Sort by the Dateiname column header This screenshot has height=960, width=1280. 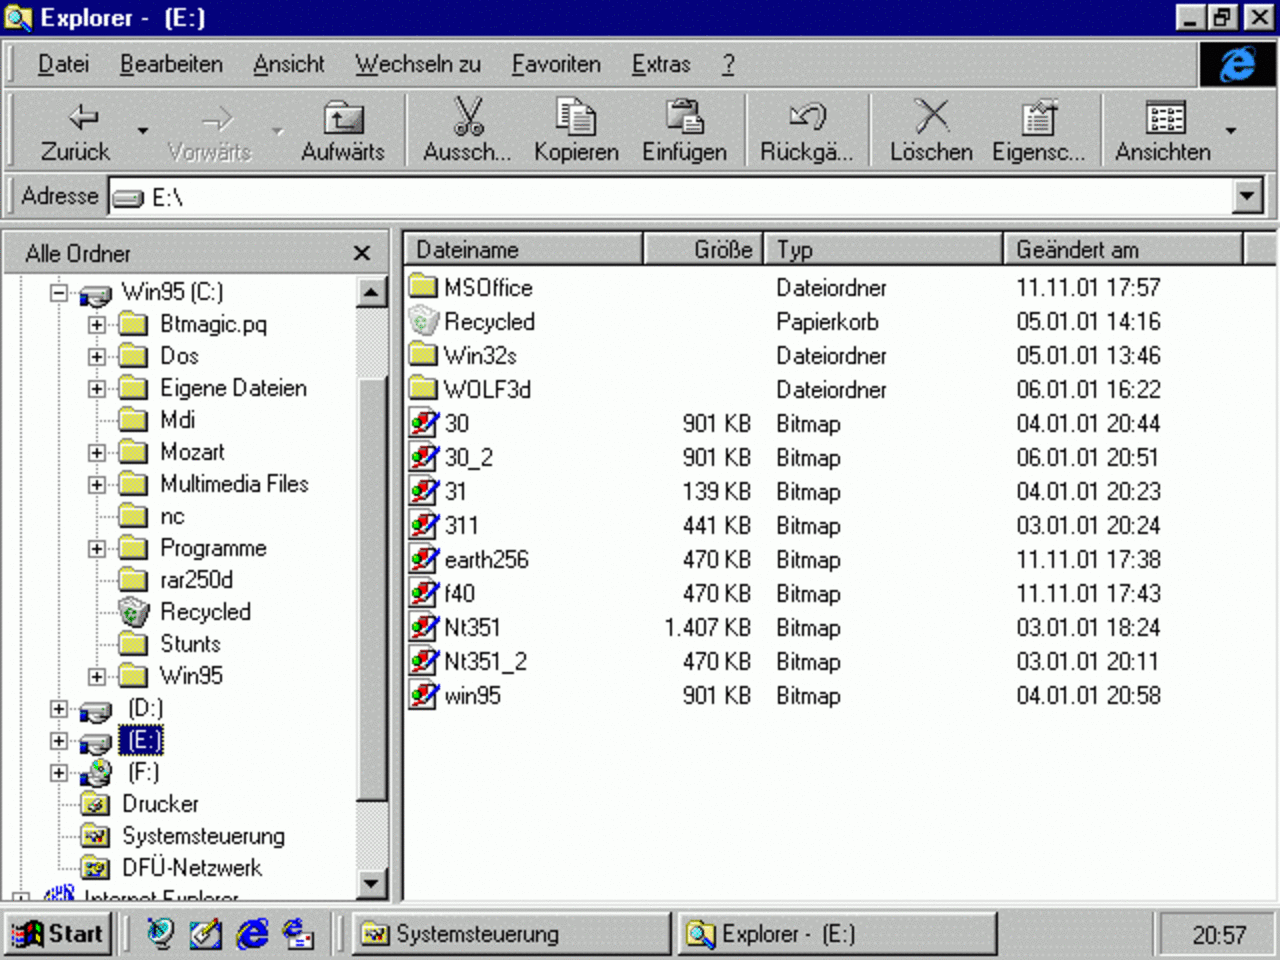pos(523,249)
